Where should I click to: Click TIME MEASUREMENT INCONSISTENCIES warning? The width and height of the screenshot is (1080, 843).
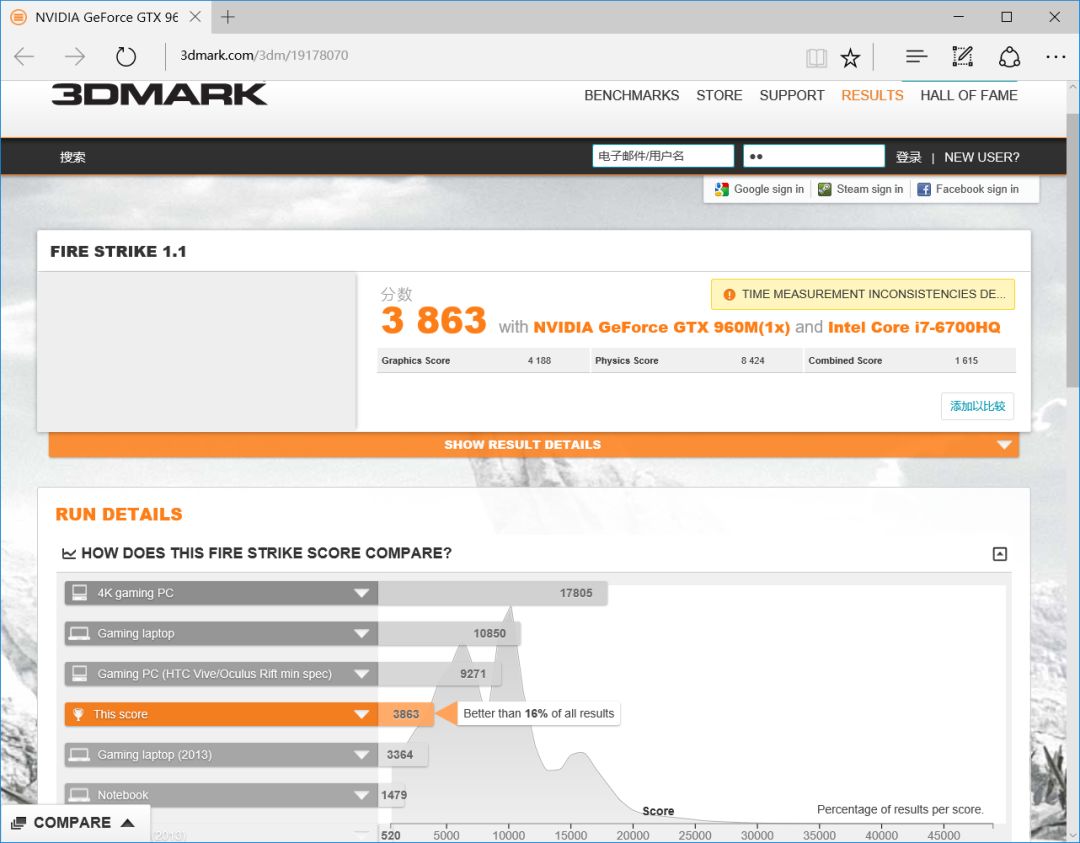(863, 295)
